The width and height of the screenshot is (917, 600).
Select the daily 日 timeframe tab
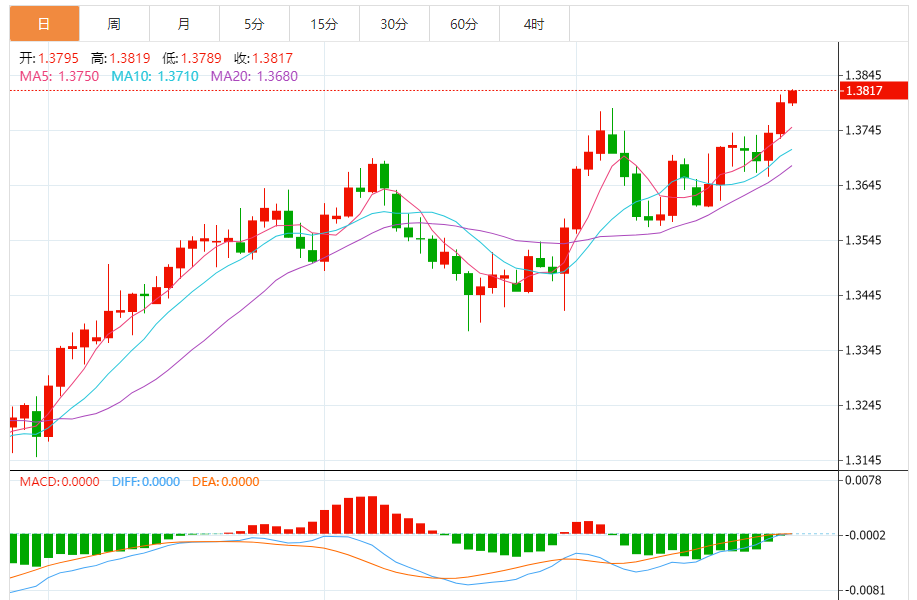click(x=44, y=24)
